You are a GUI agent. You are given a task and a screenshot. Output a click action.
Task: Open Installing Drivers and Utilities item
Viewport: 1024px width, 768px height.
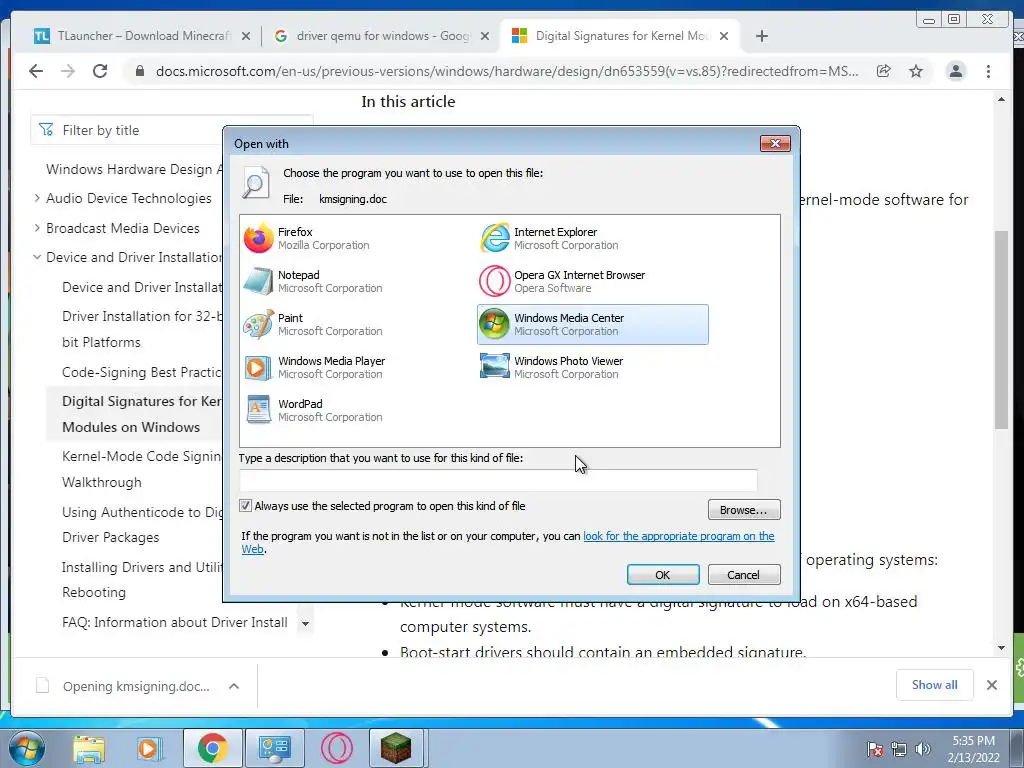[142, 579]
